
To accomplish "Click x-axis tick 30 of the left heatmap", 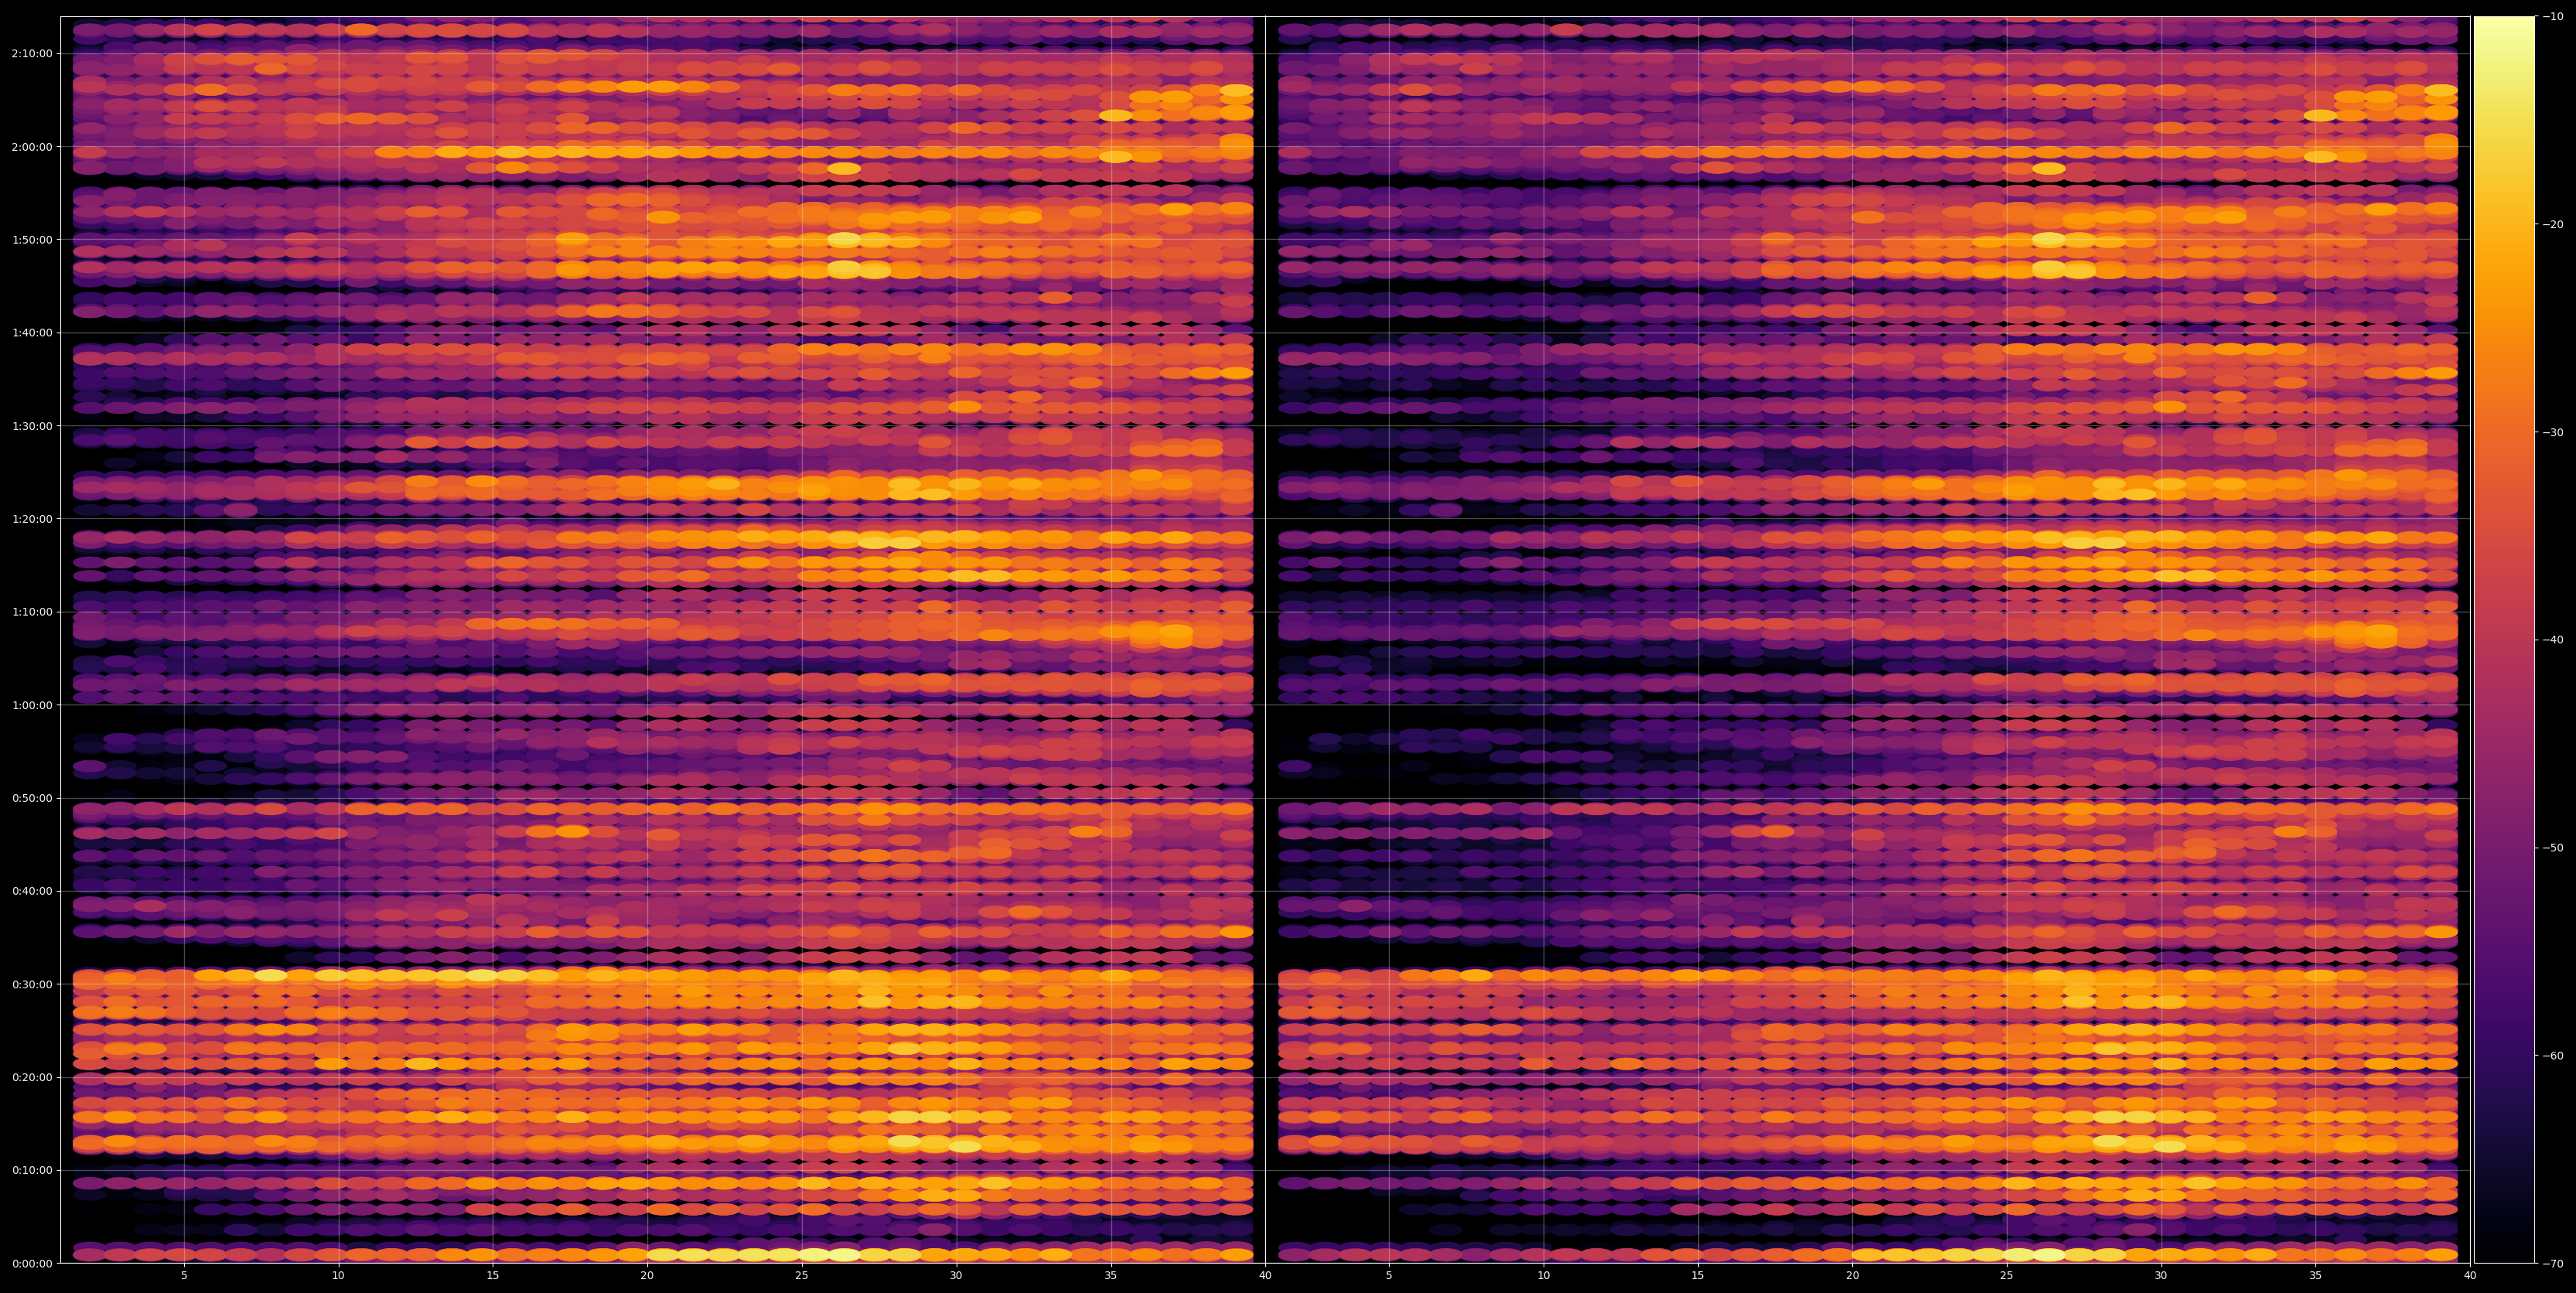I will click(956, 1276).
